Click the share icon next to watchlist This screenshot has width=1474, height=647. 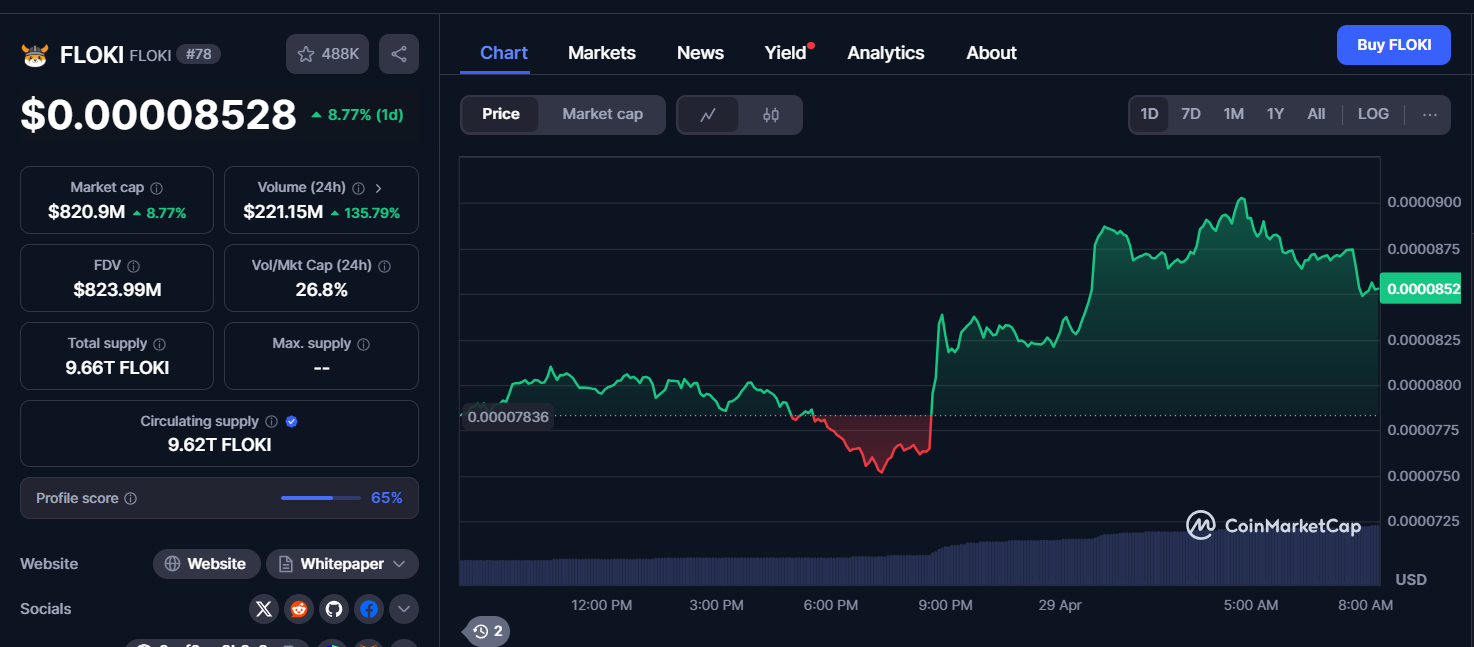click(399, 54)
